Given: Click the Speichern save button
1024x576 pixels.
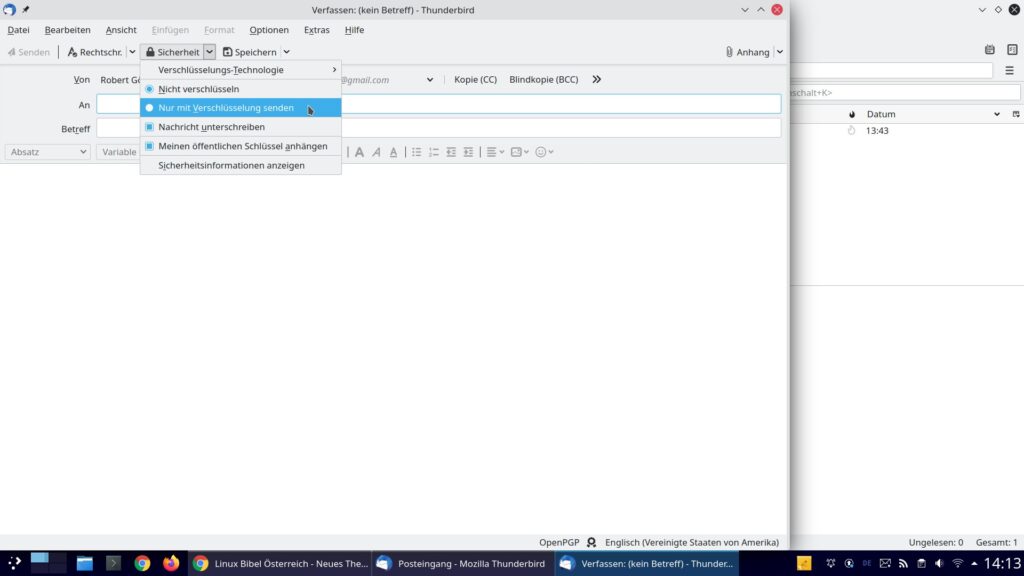Looking at the screenshot, I should (x=249, y=52).
